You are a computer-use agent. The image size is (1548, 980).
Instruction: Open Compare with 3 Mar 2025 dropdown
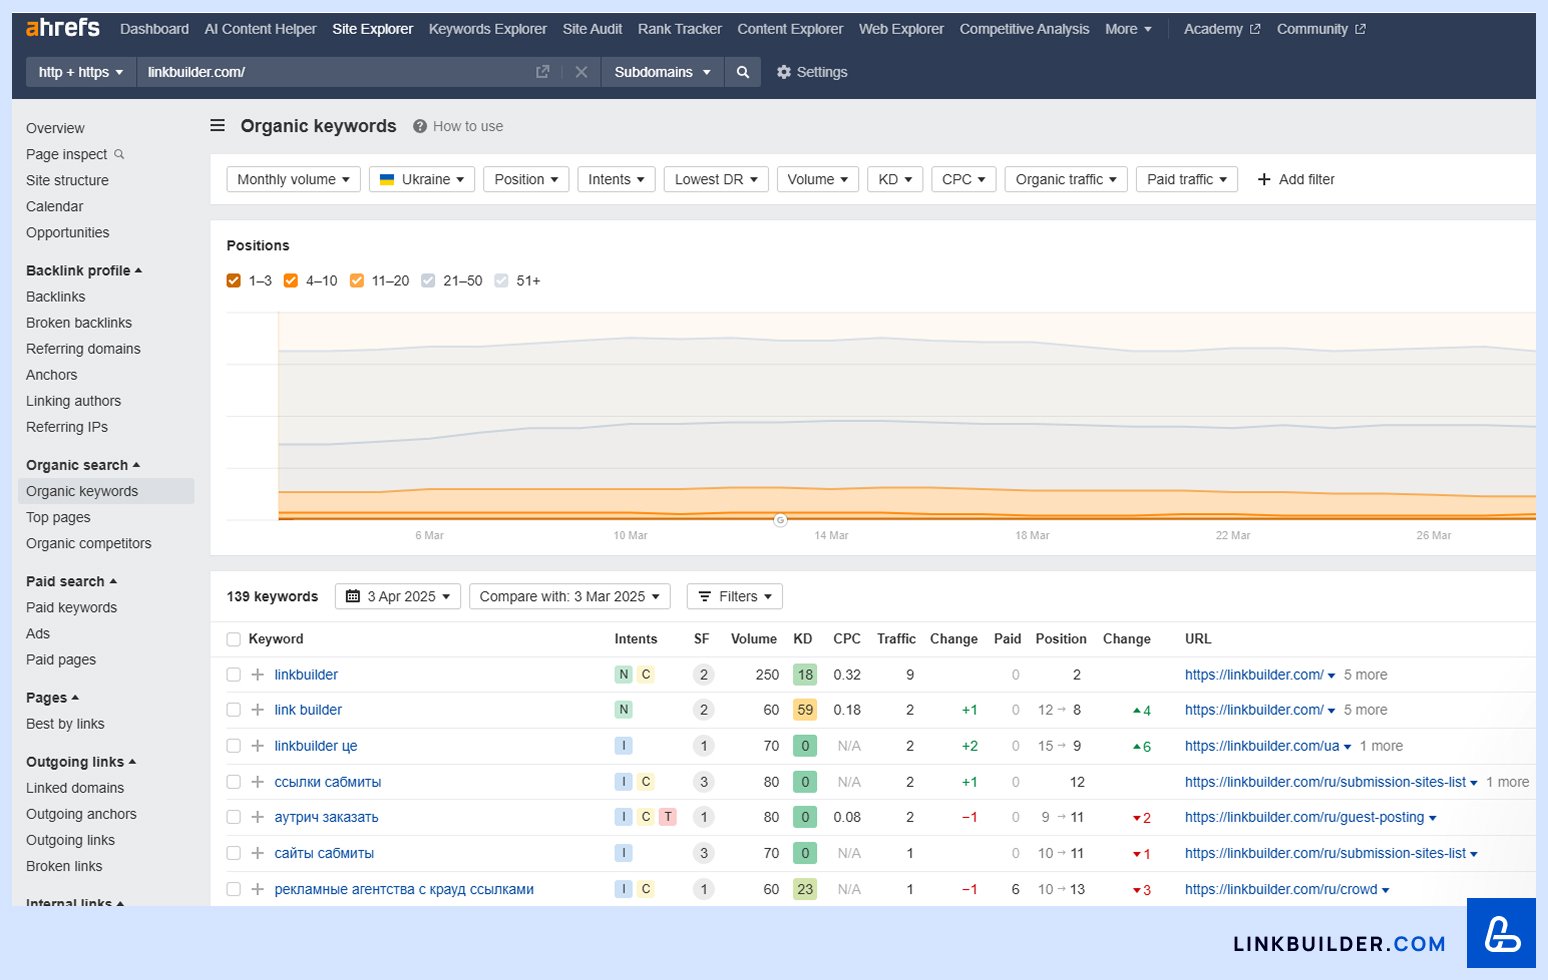570,597
